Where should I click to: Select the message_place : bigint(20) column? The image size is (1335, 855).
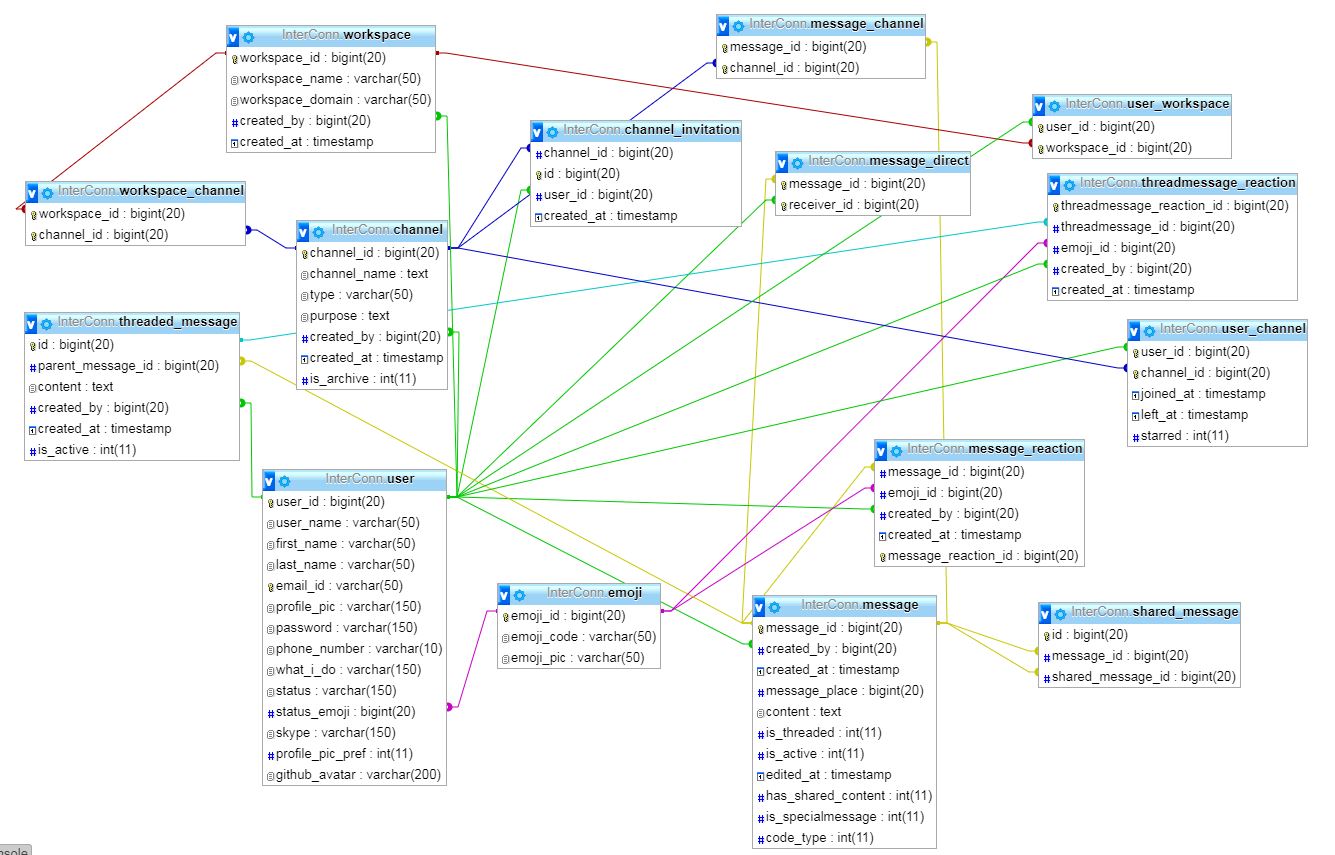845,691
